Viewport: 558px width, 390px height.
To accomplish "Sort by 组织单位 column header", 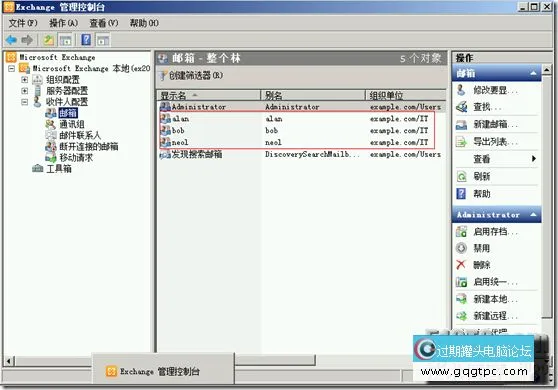I will pyautogui.click(x=406, y=95).
